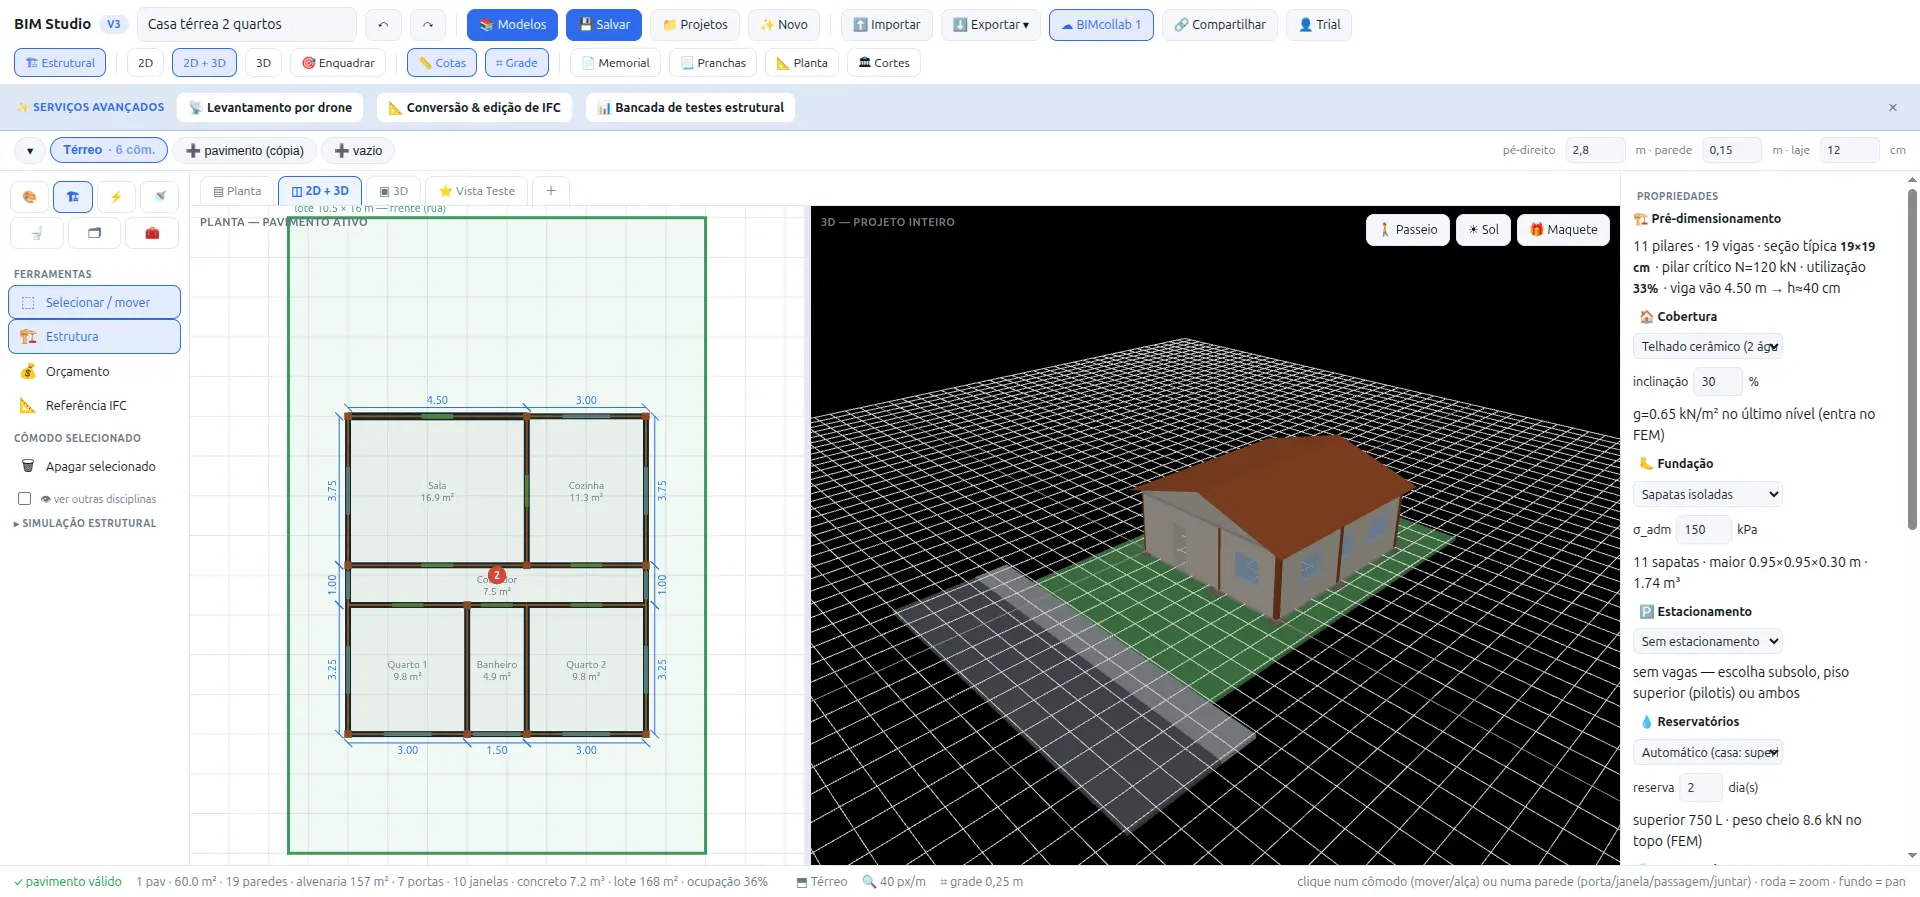Toggle Cotas dimensions display
The width and height of the screenshot is (1920, 897).
[x=442, y=63]
